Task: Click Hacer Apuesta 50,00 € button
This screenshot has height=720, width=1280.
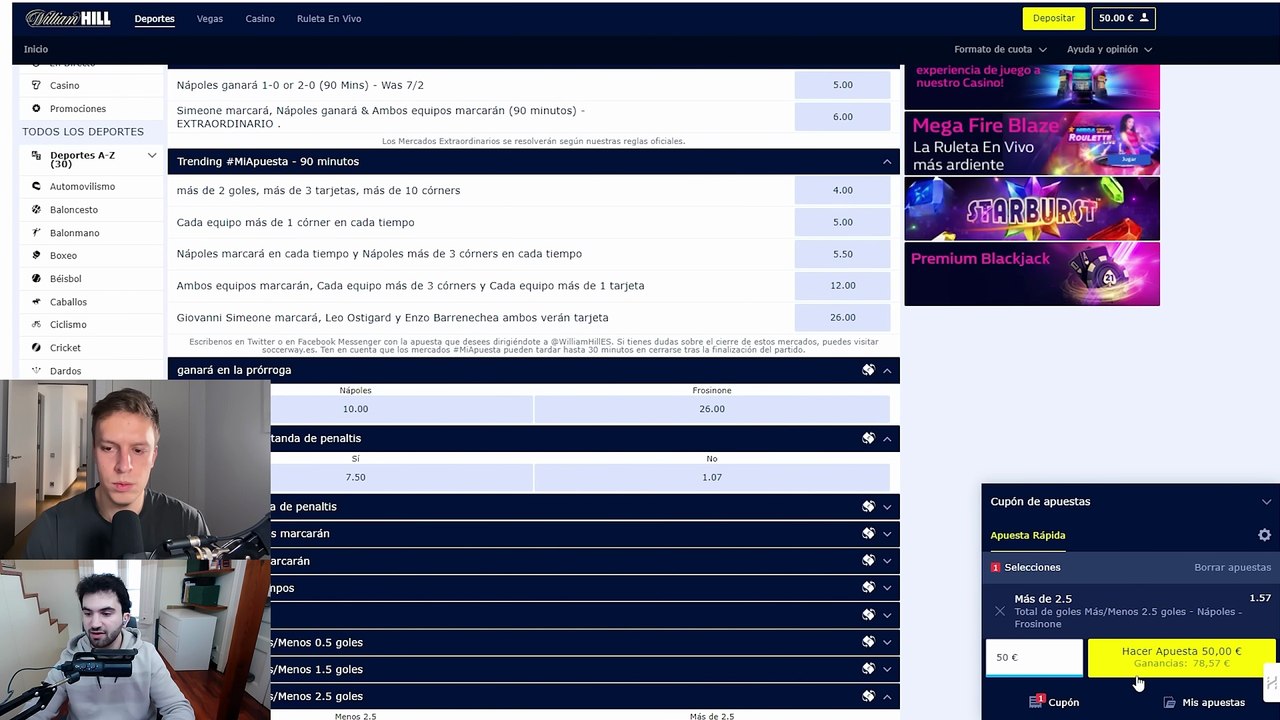Action: click(1181, 657)
